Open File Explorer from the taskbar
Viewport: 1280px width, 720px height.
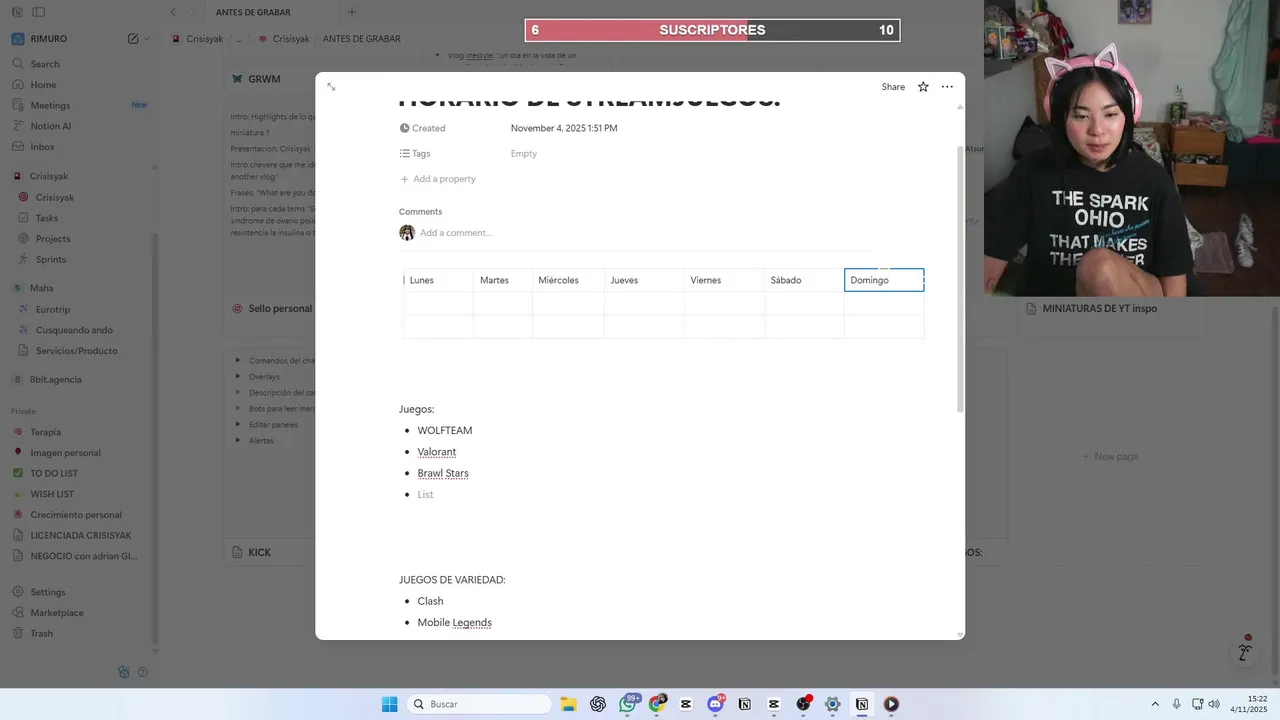tap(568, 704)
